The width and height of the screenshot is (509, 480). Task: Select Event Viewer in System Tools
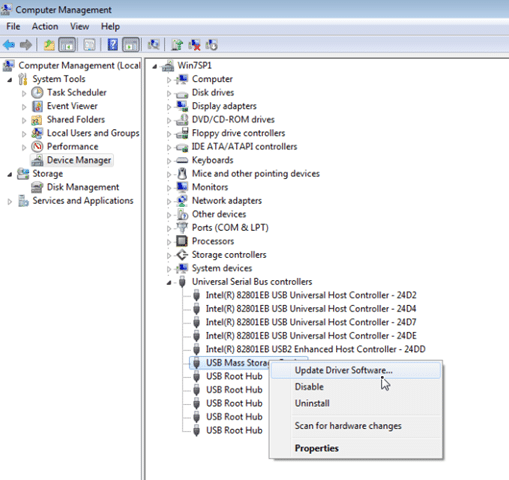(x=72, y=106)
